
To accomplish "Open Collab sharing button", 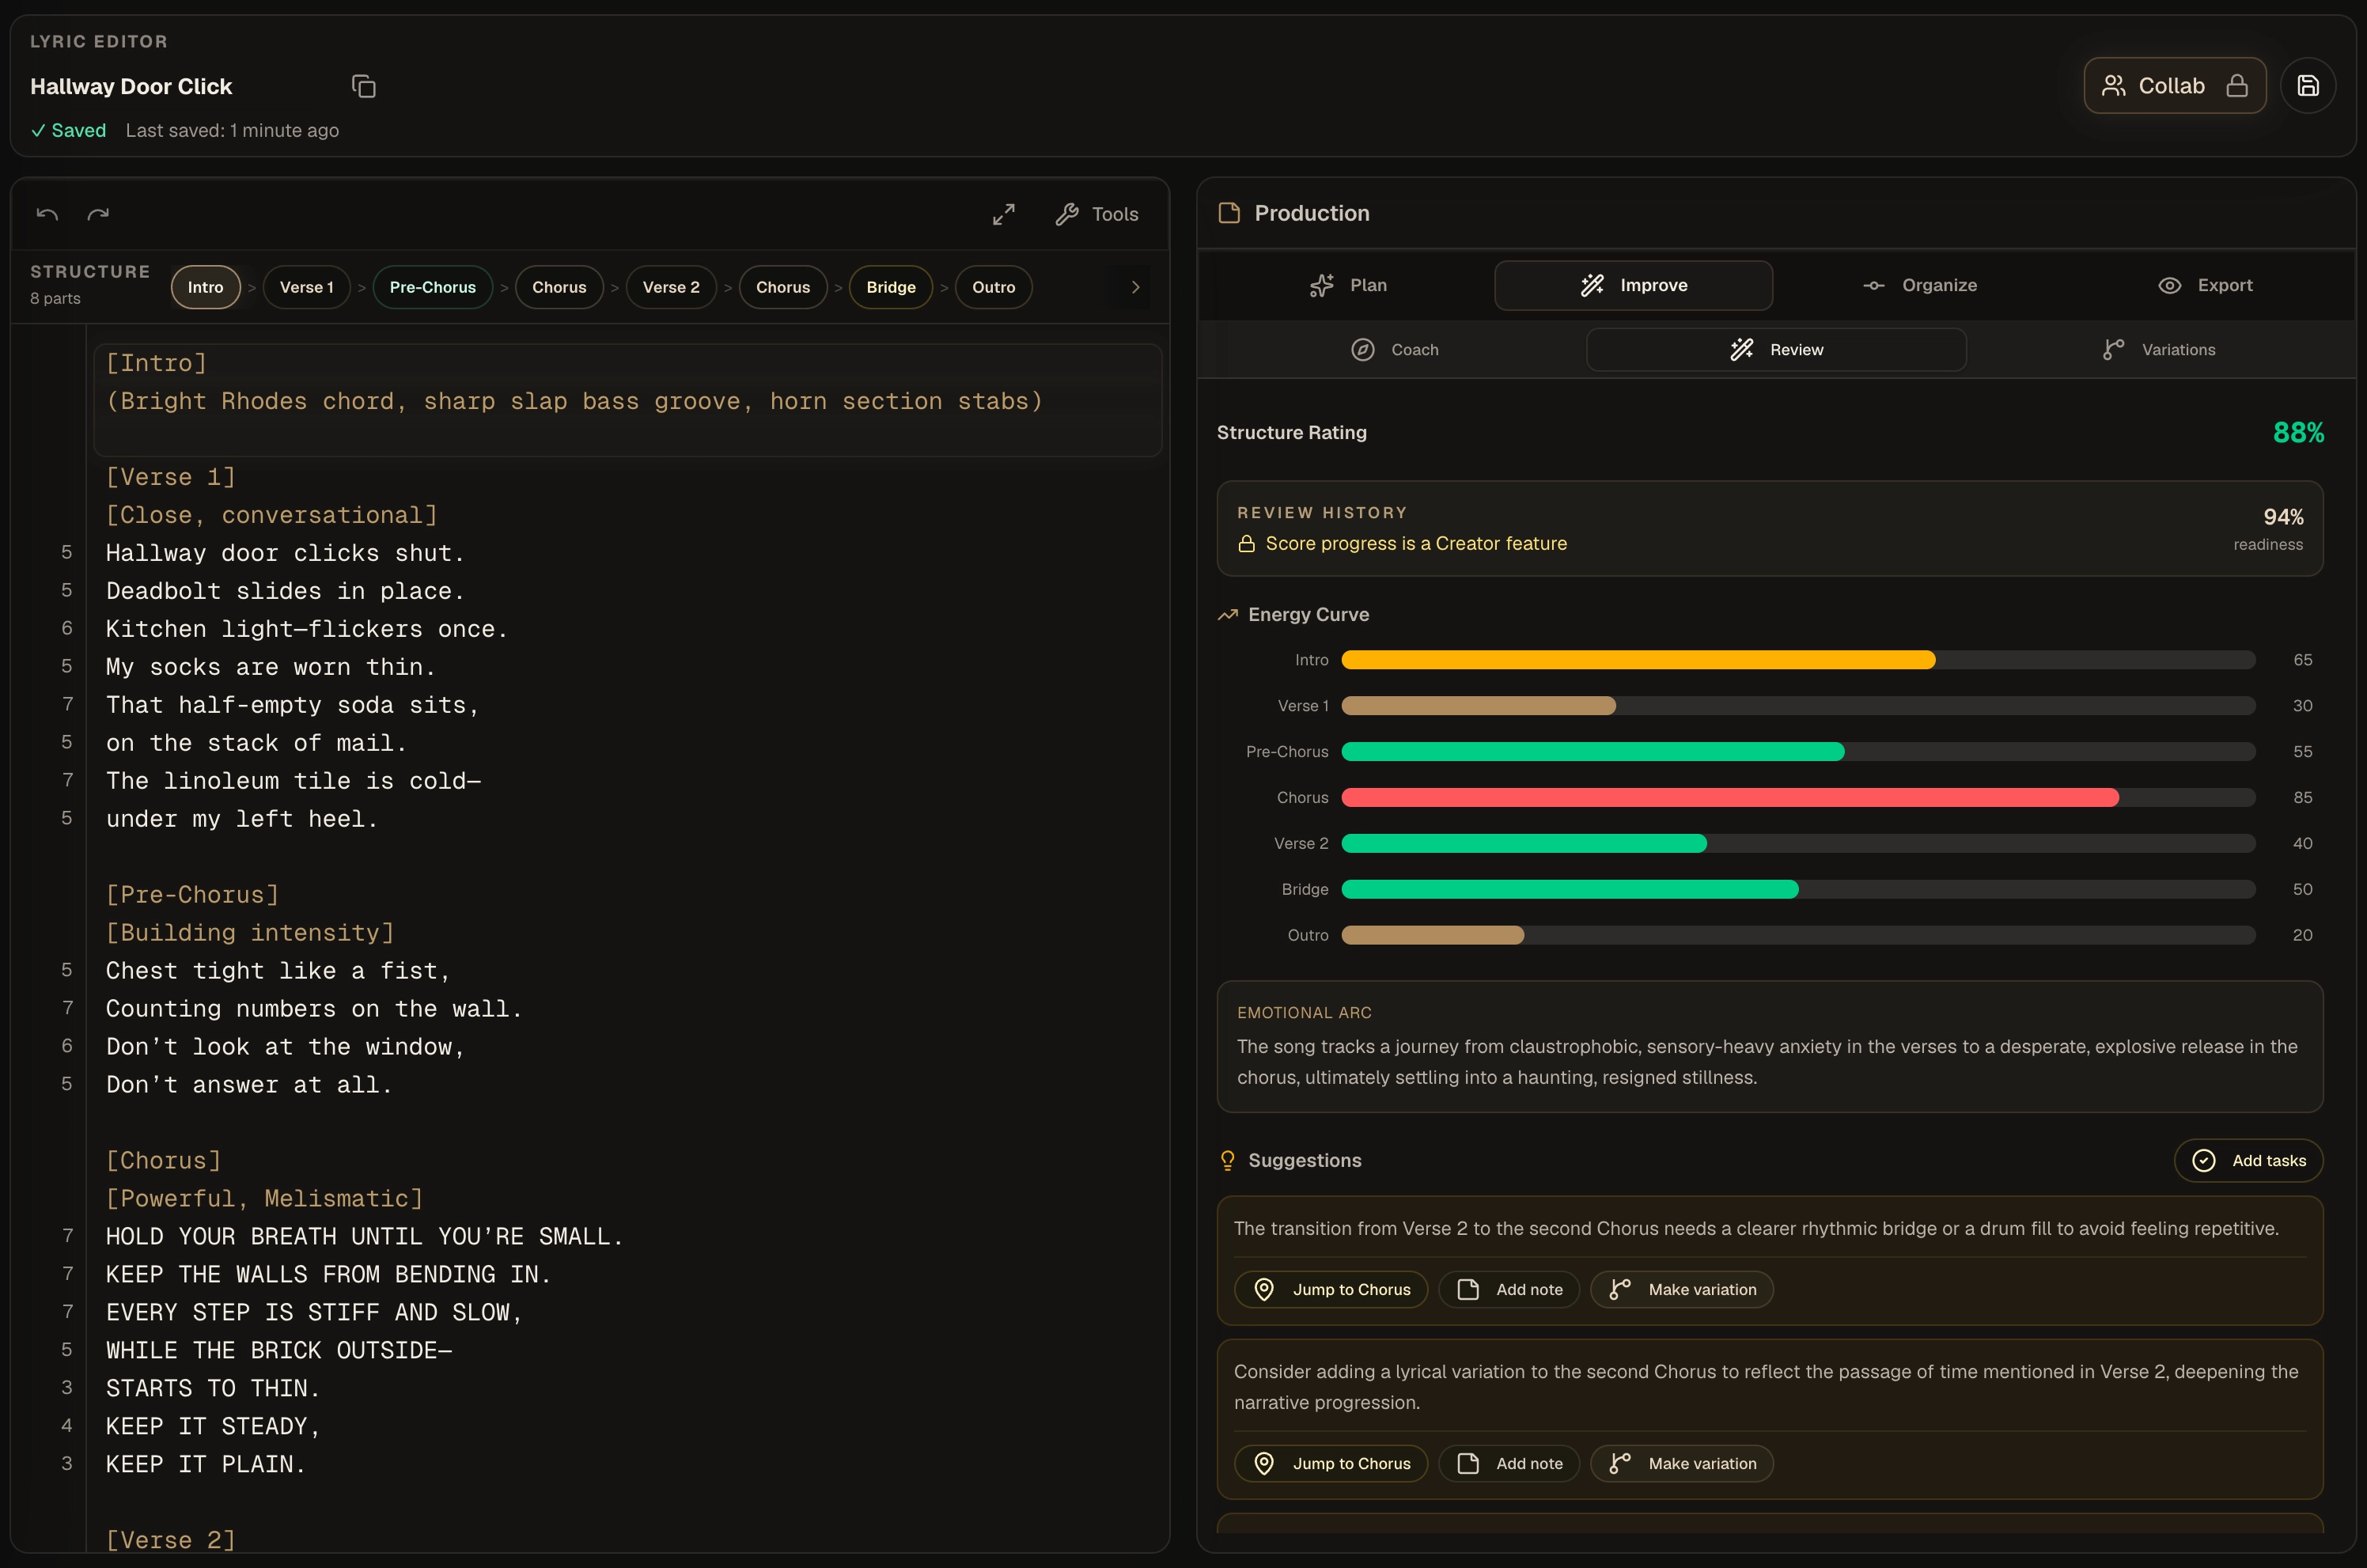I will point(2174,86).
